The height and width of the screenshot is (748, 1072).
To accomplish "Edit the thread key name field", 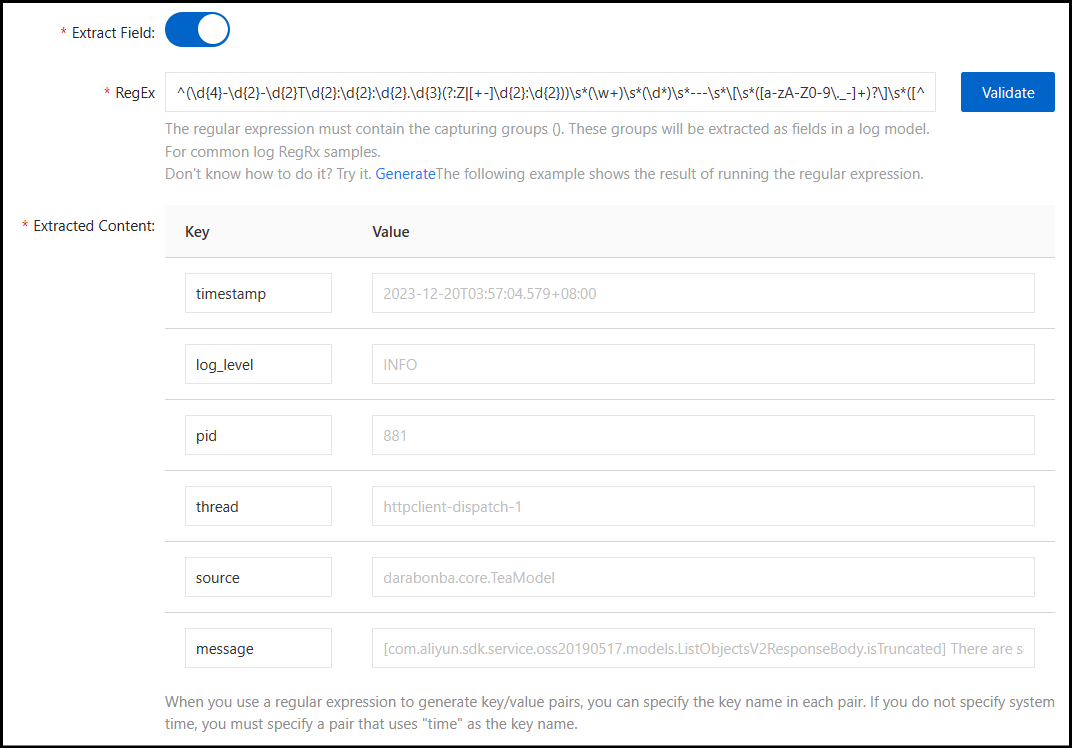I will pos(258,507).
